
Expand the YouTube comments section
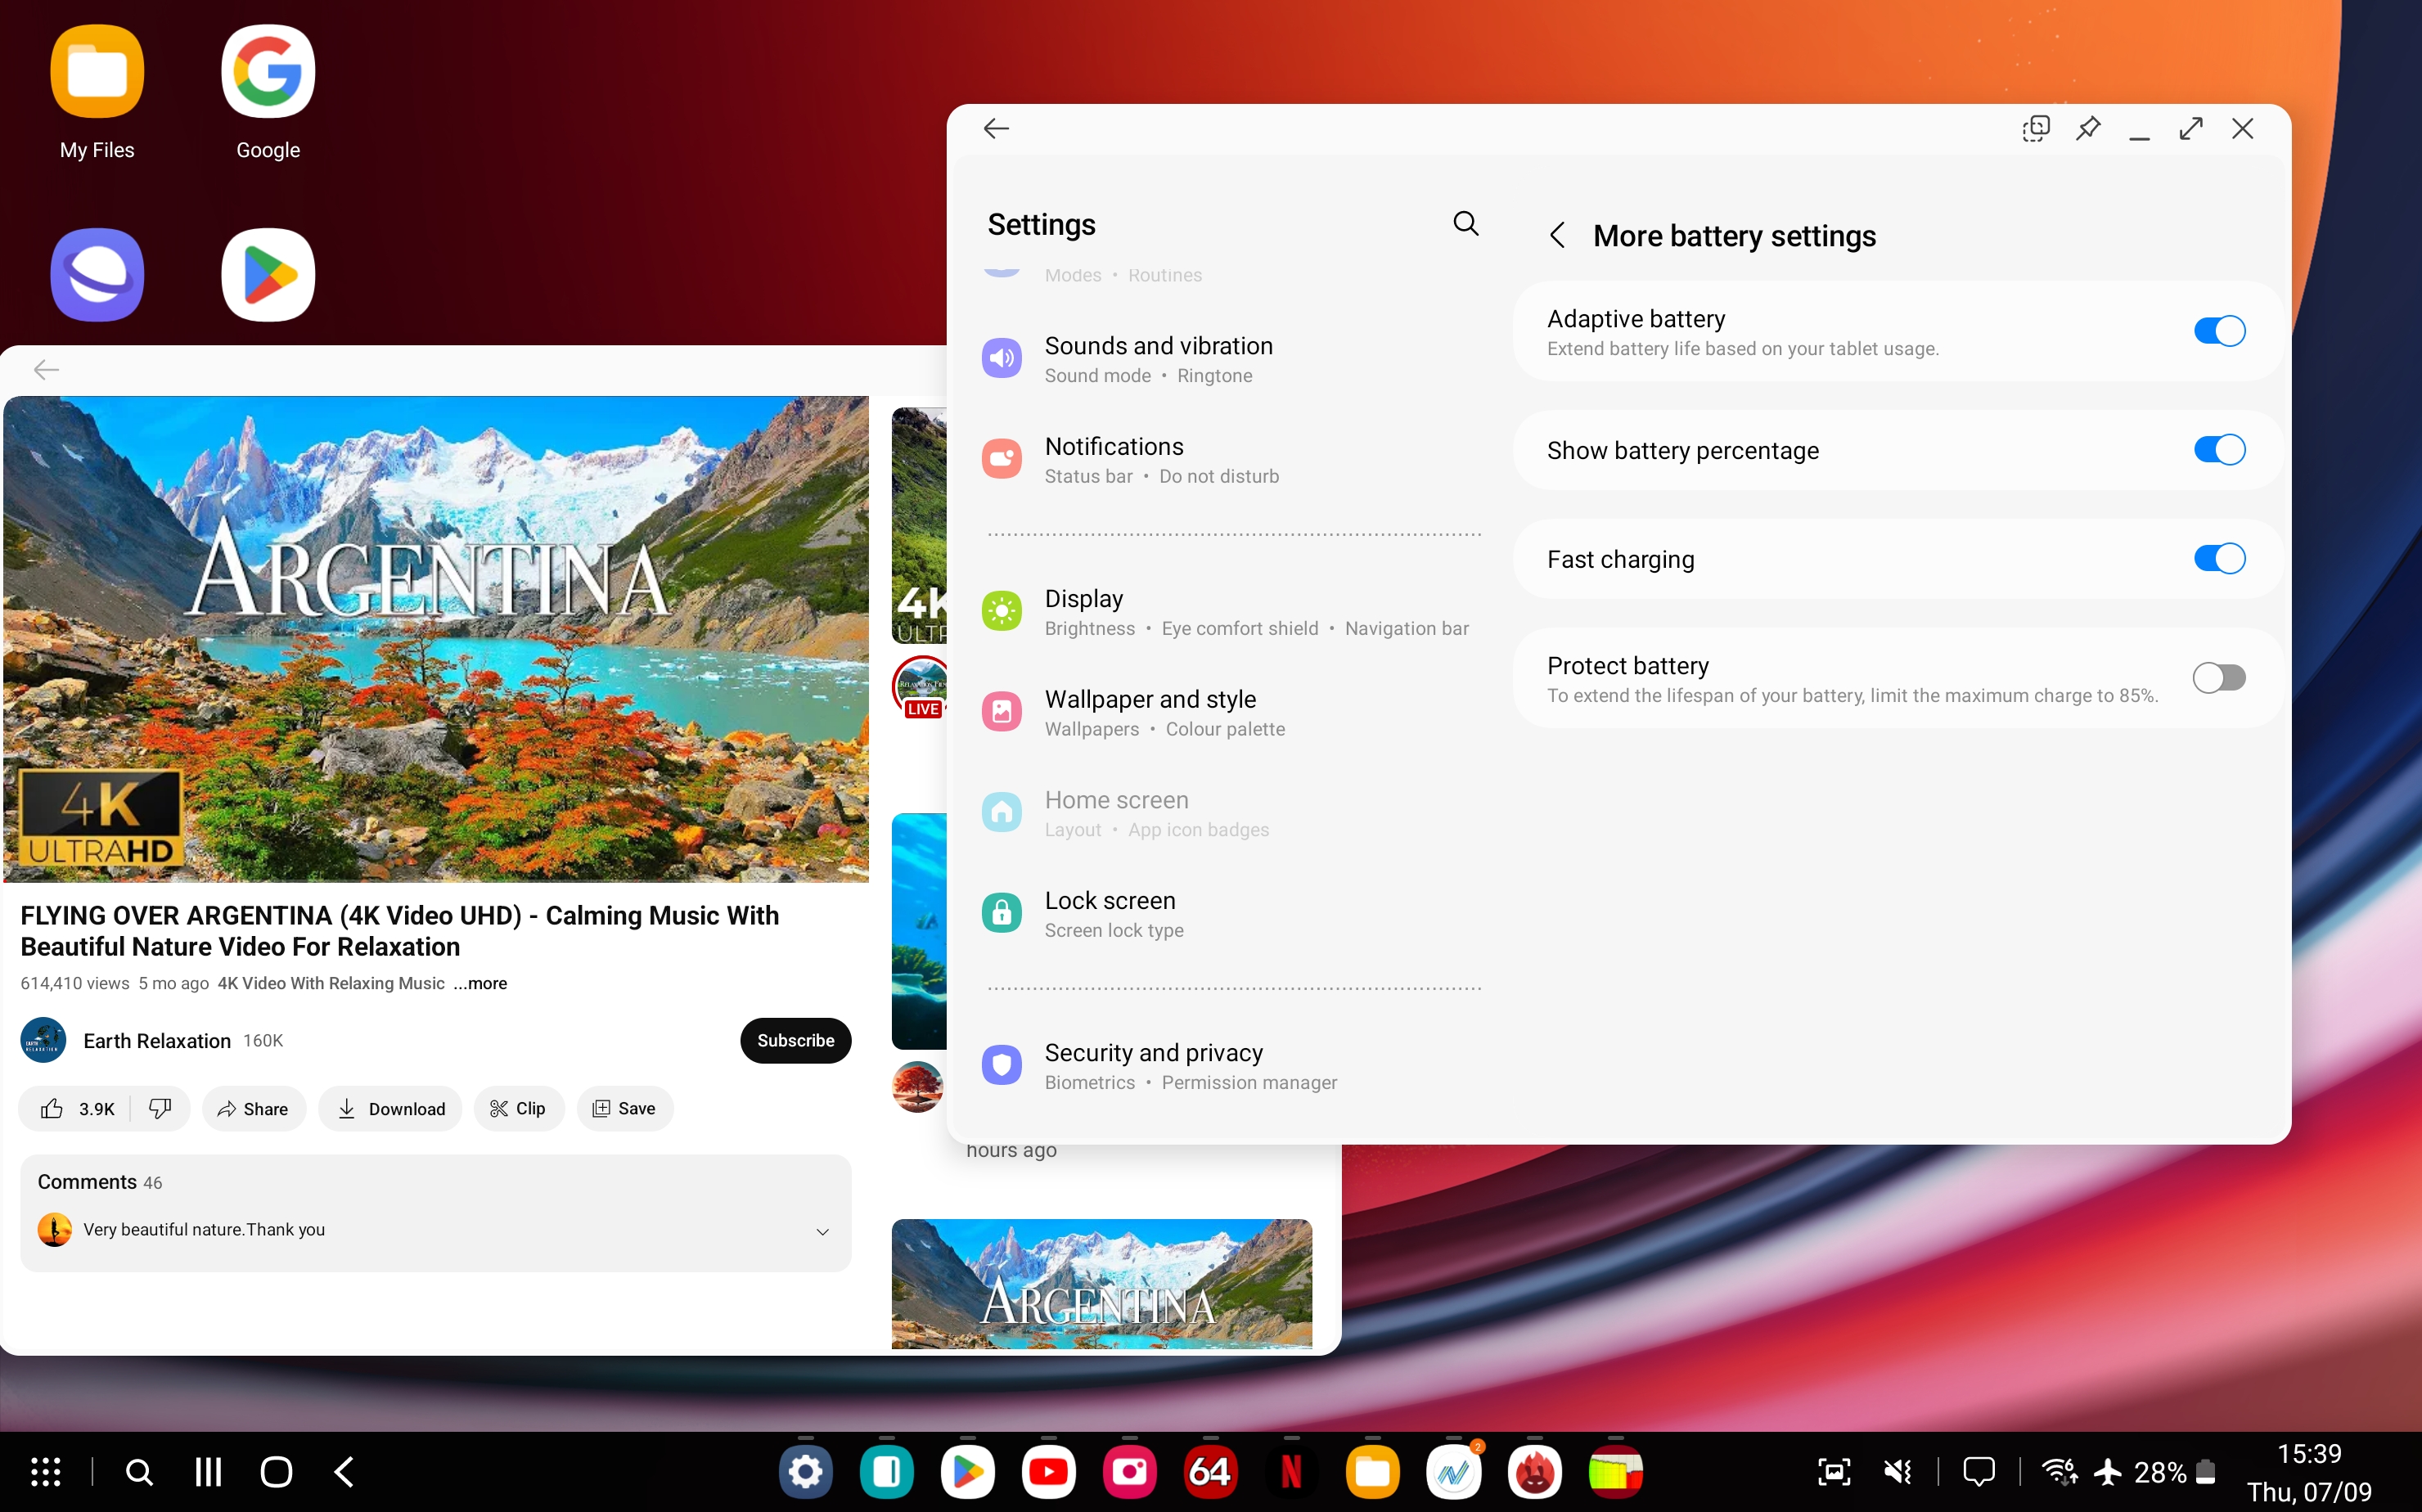[x=822, y=1231]
